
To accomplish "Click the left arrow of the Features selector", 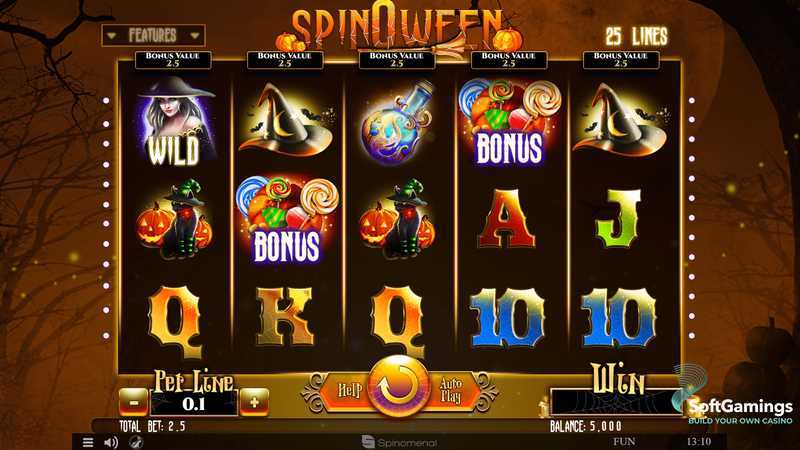I will coord(112,36).
